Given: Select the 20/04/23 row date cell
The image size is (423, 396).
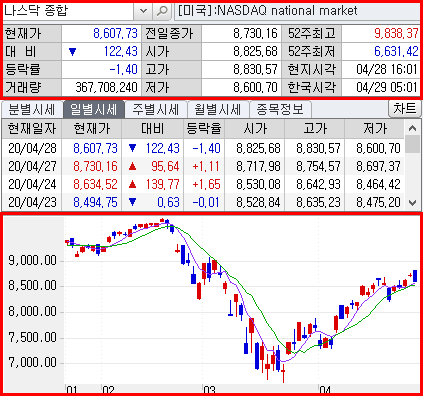Looking at the screenshot, I should click(32, 202).
